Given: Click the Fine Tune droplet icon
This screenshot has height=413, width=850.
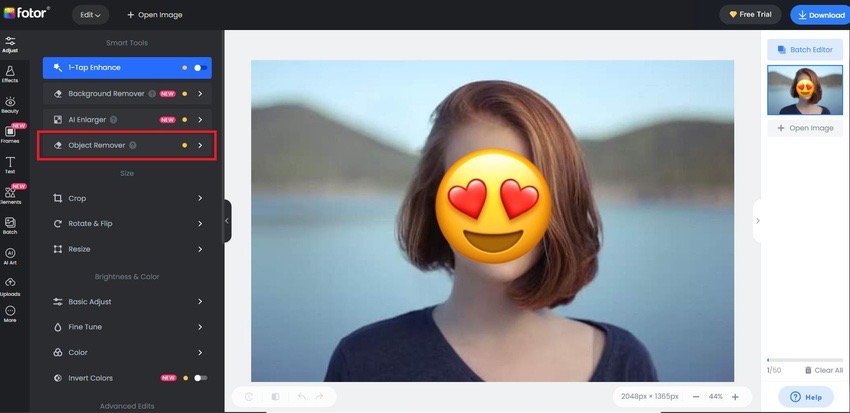Looking at the screenshot, I should point(57,327).
